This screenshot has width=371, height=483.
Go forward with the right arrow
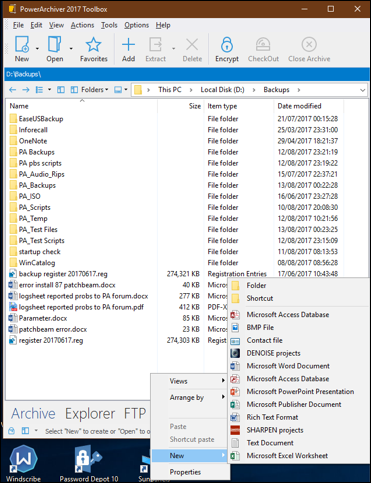[x=26, y=90]
